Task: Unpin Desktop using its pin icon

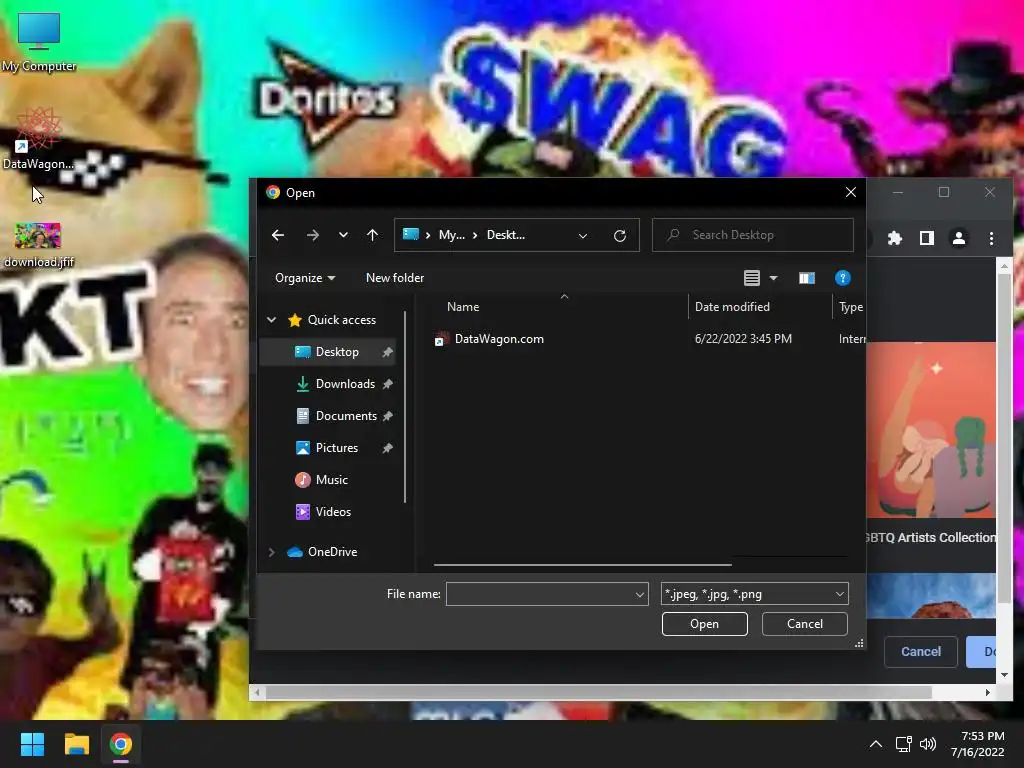Action: (x=387, y=353)
